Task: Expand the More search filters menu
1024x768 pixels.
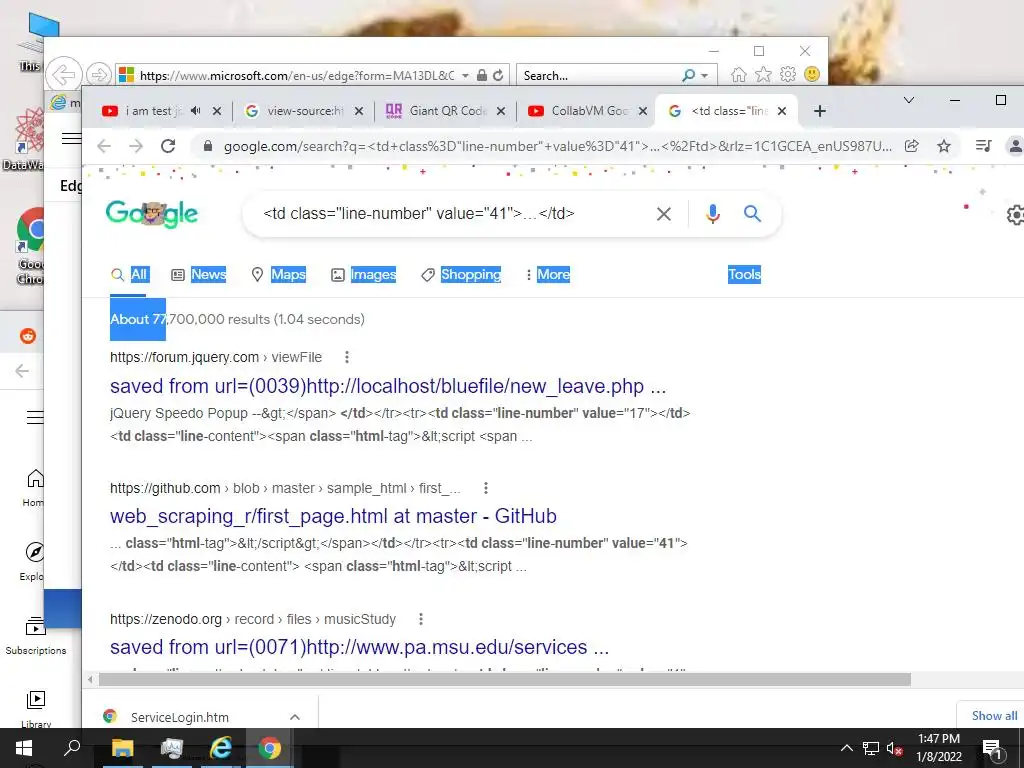Action: [547, 274]
